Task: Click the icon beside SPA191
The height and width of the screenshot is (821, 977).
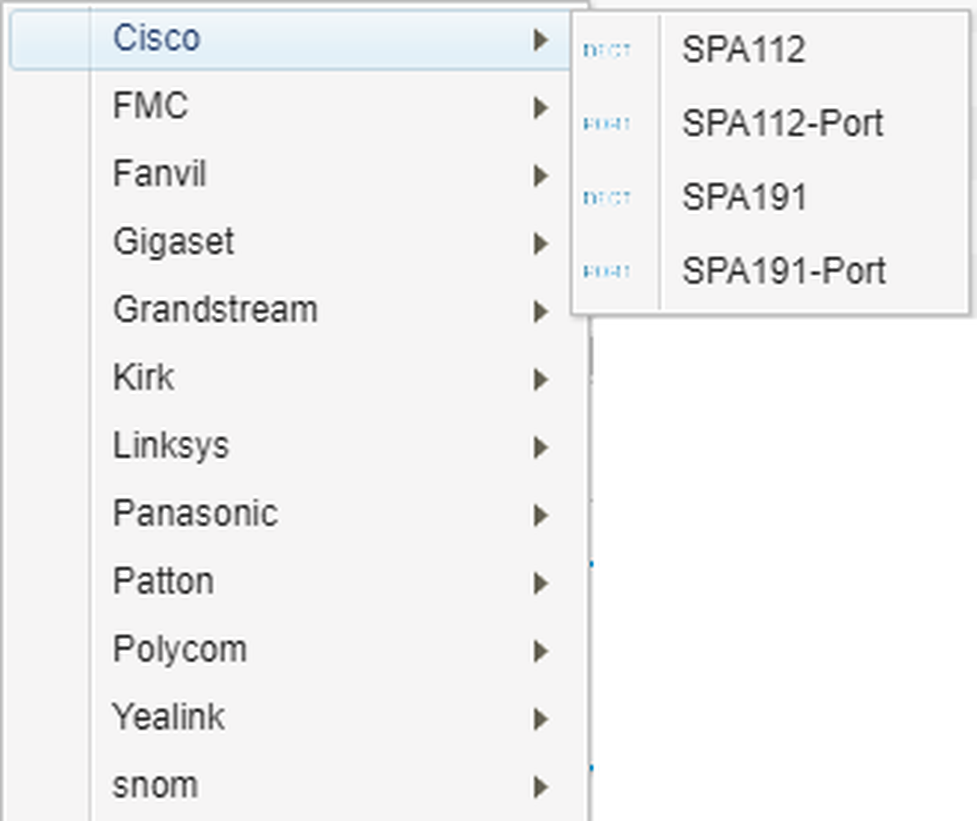Action: (x=607, y=197)
